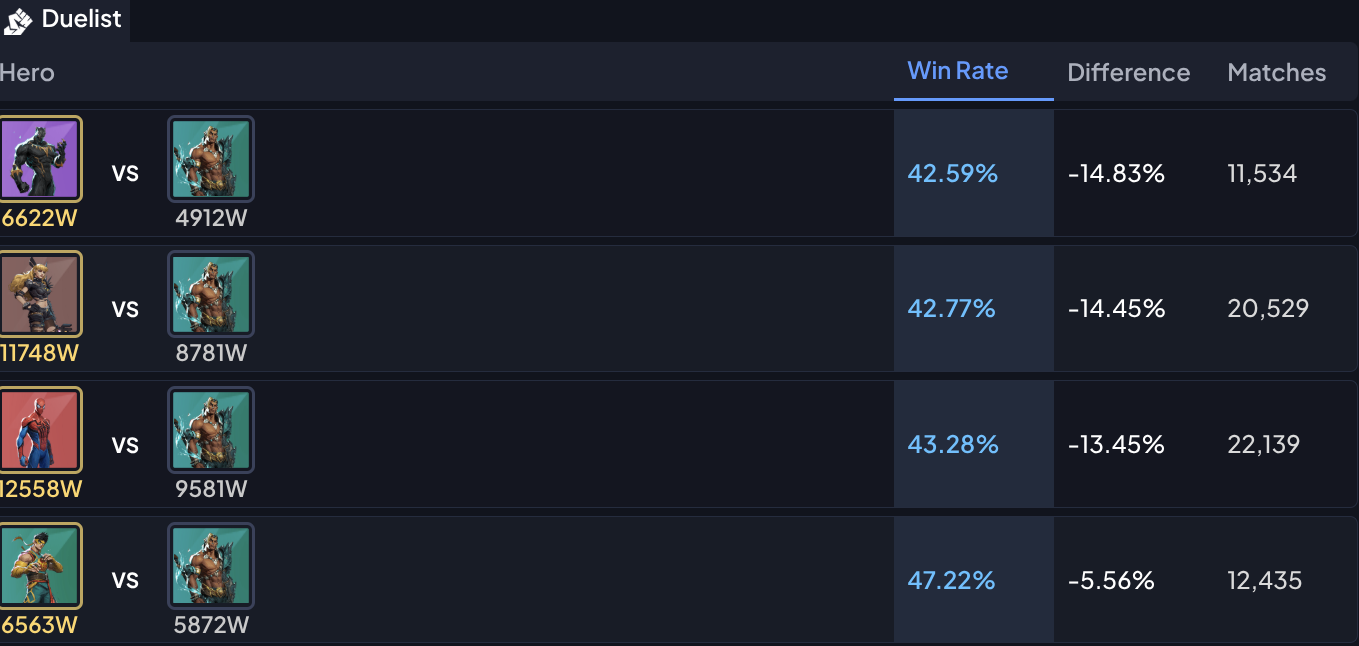The height and width of the screenshot is (646, 1359).
Task: Select the Black Panther hero portrait
Action: tap(40, 159)
